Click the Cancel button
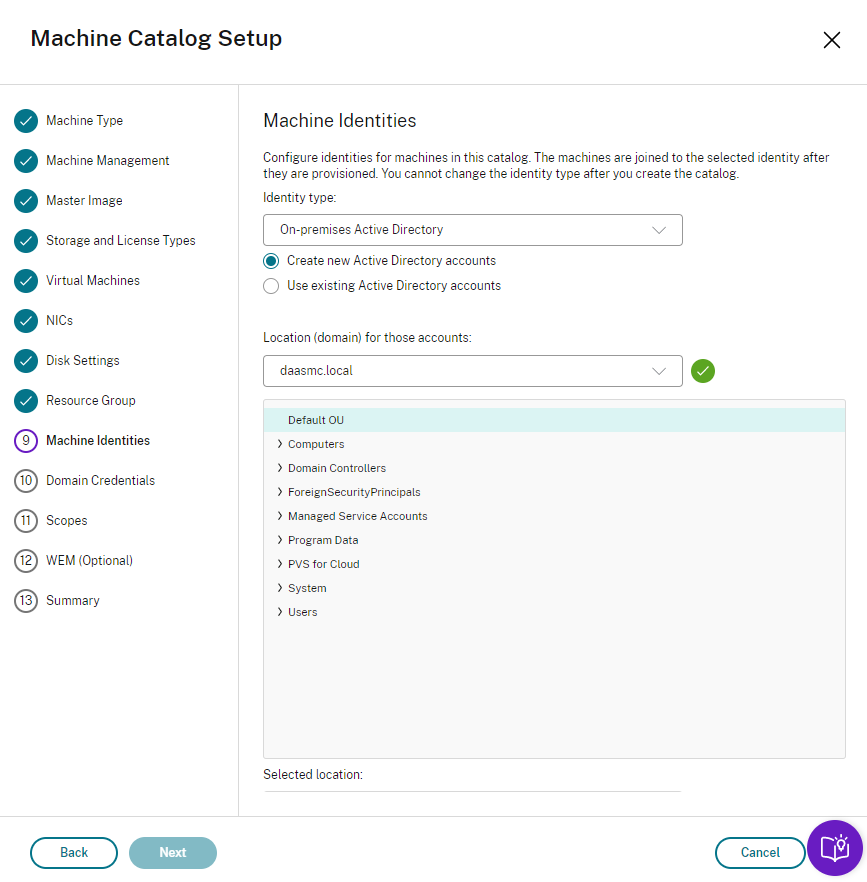 click(760, 853)
